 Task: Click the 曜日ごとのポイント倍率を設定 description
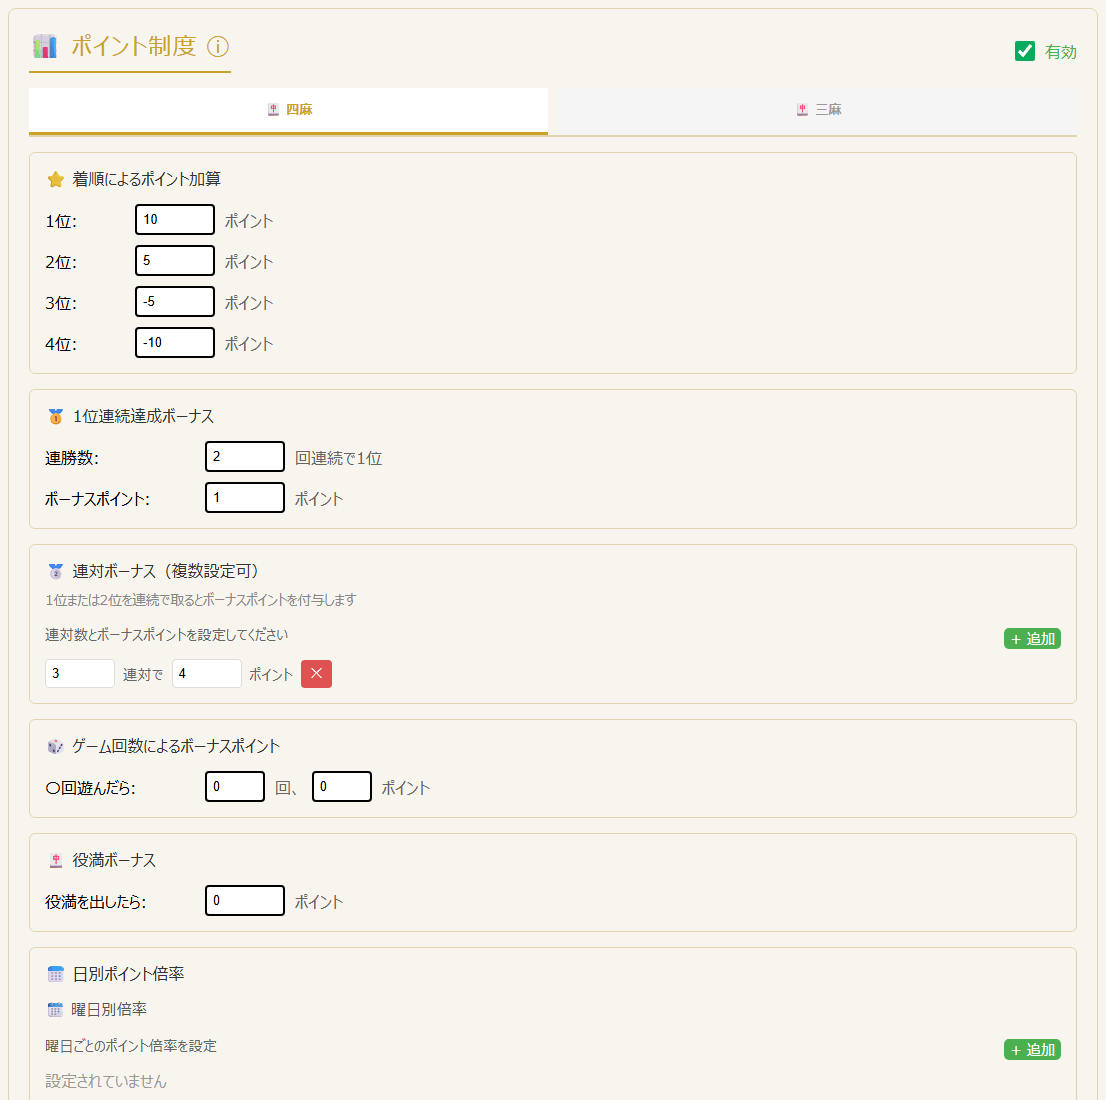click(130, 1046)
